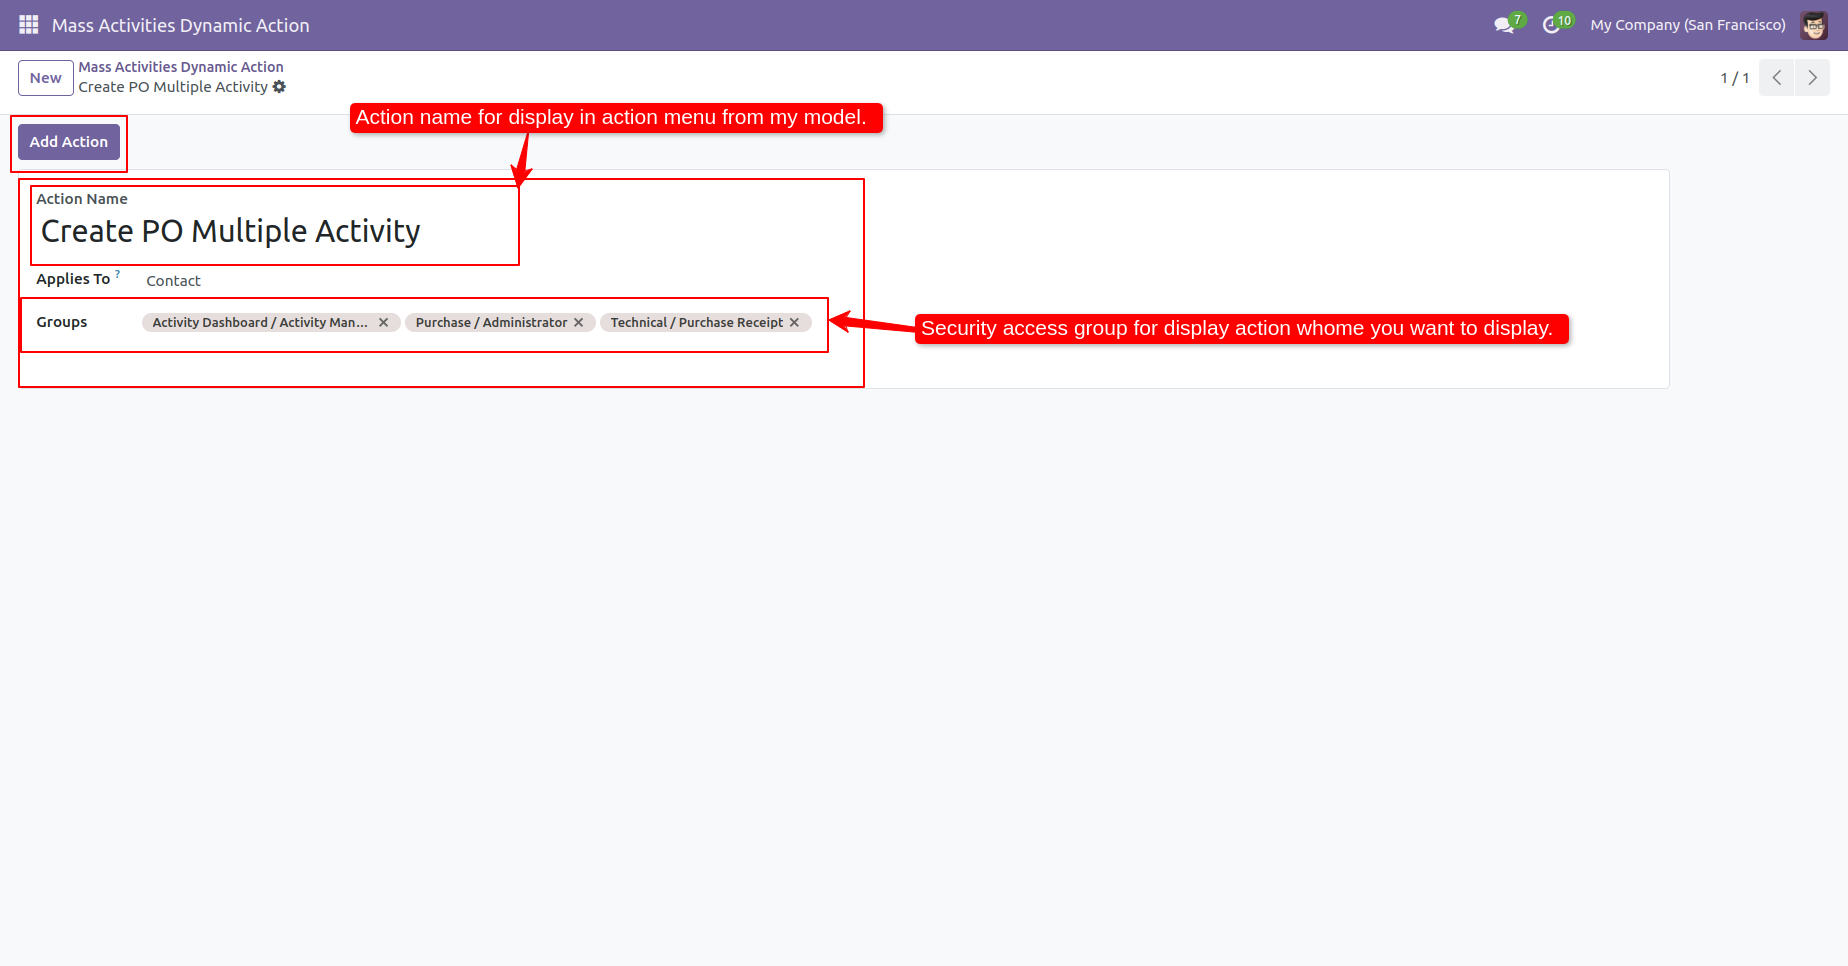1848x966 pixels.
Task: Click the Applies To help question mark
Action: point(117,273)
